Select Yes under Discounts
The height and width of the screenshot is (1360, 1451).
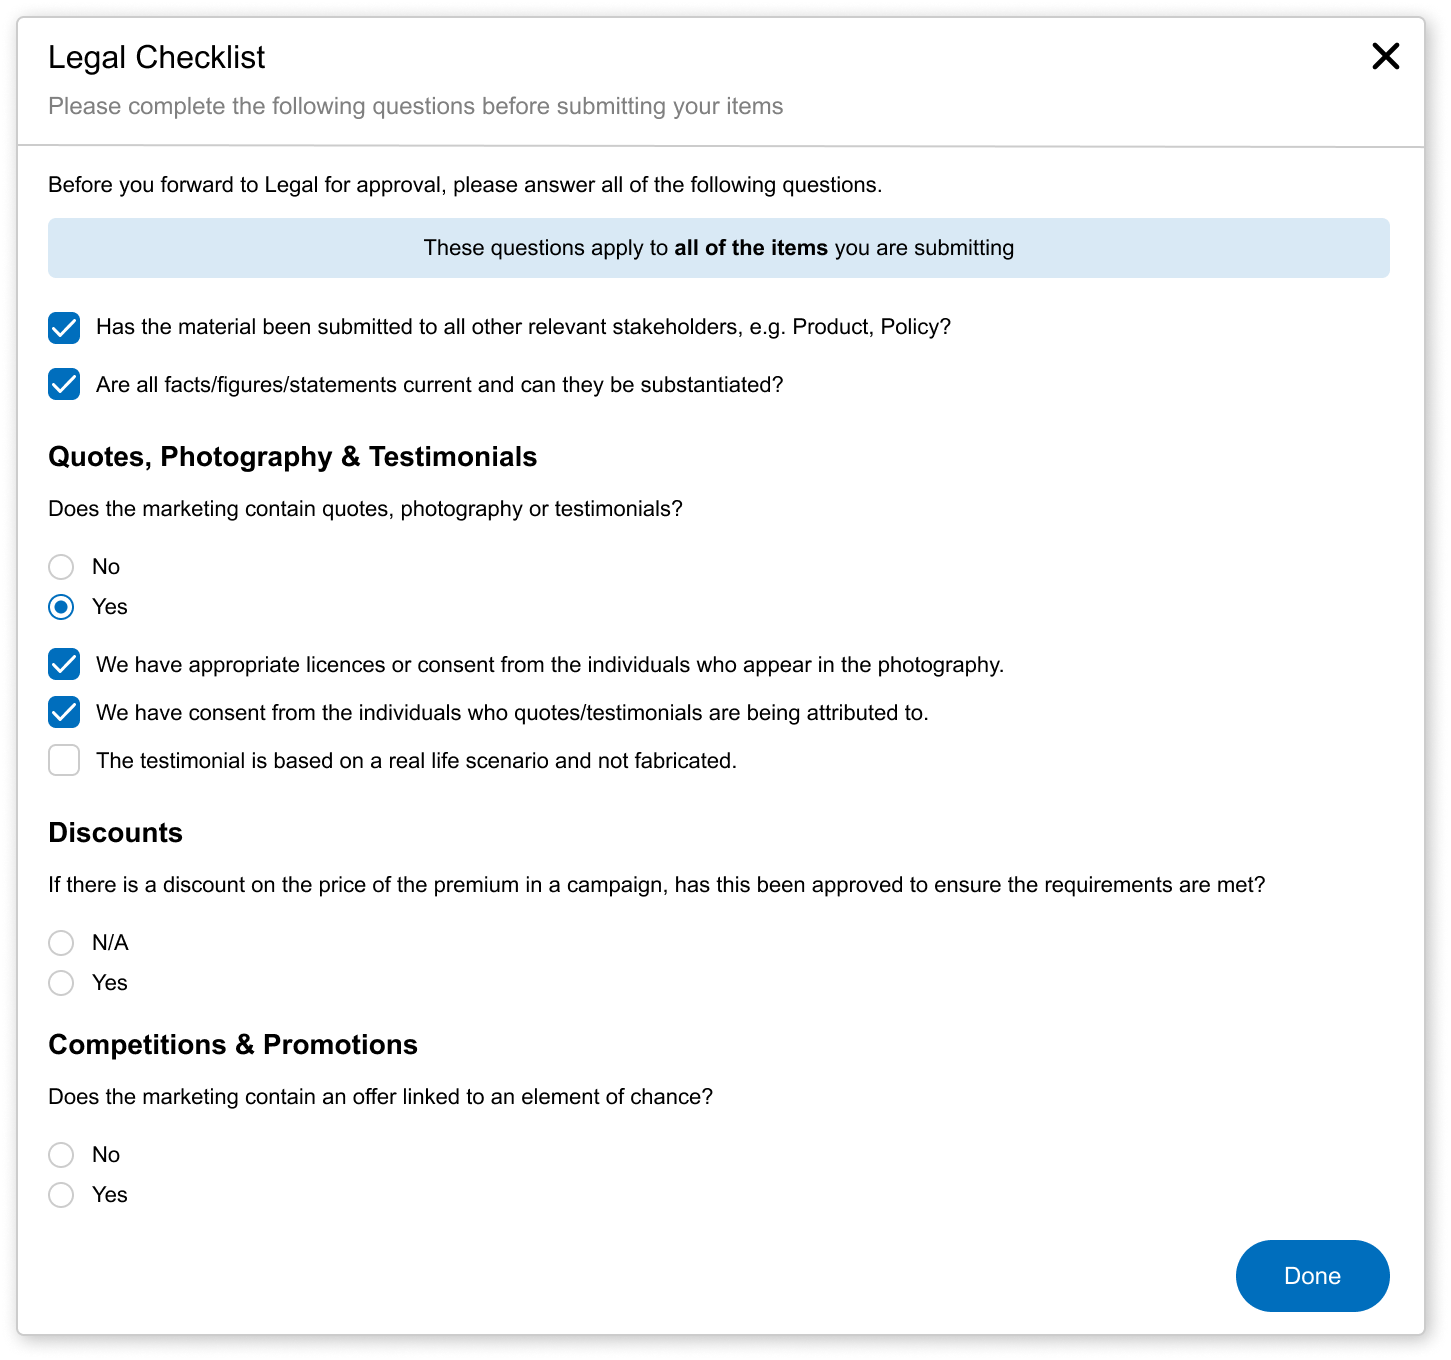point(62,983)
